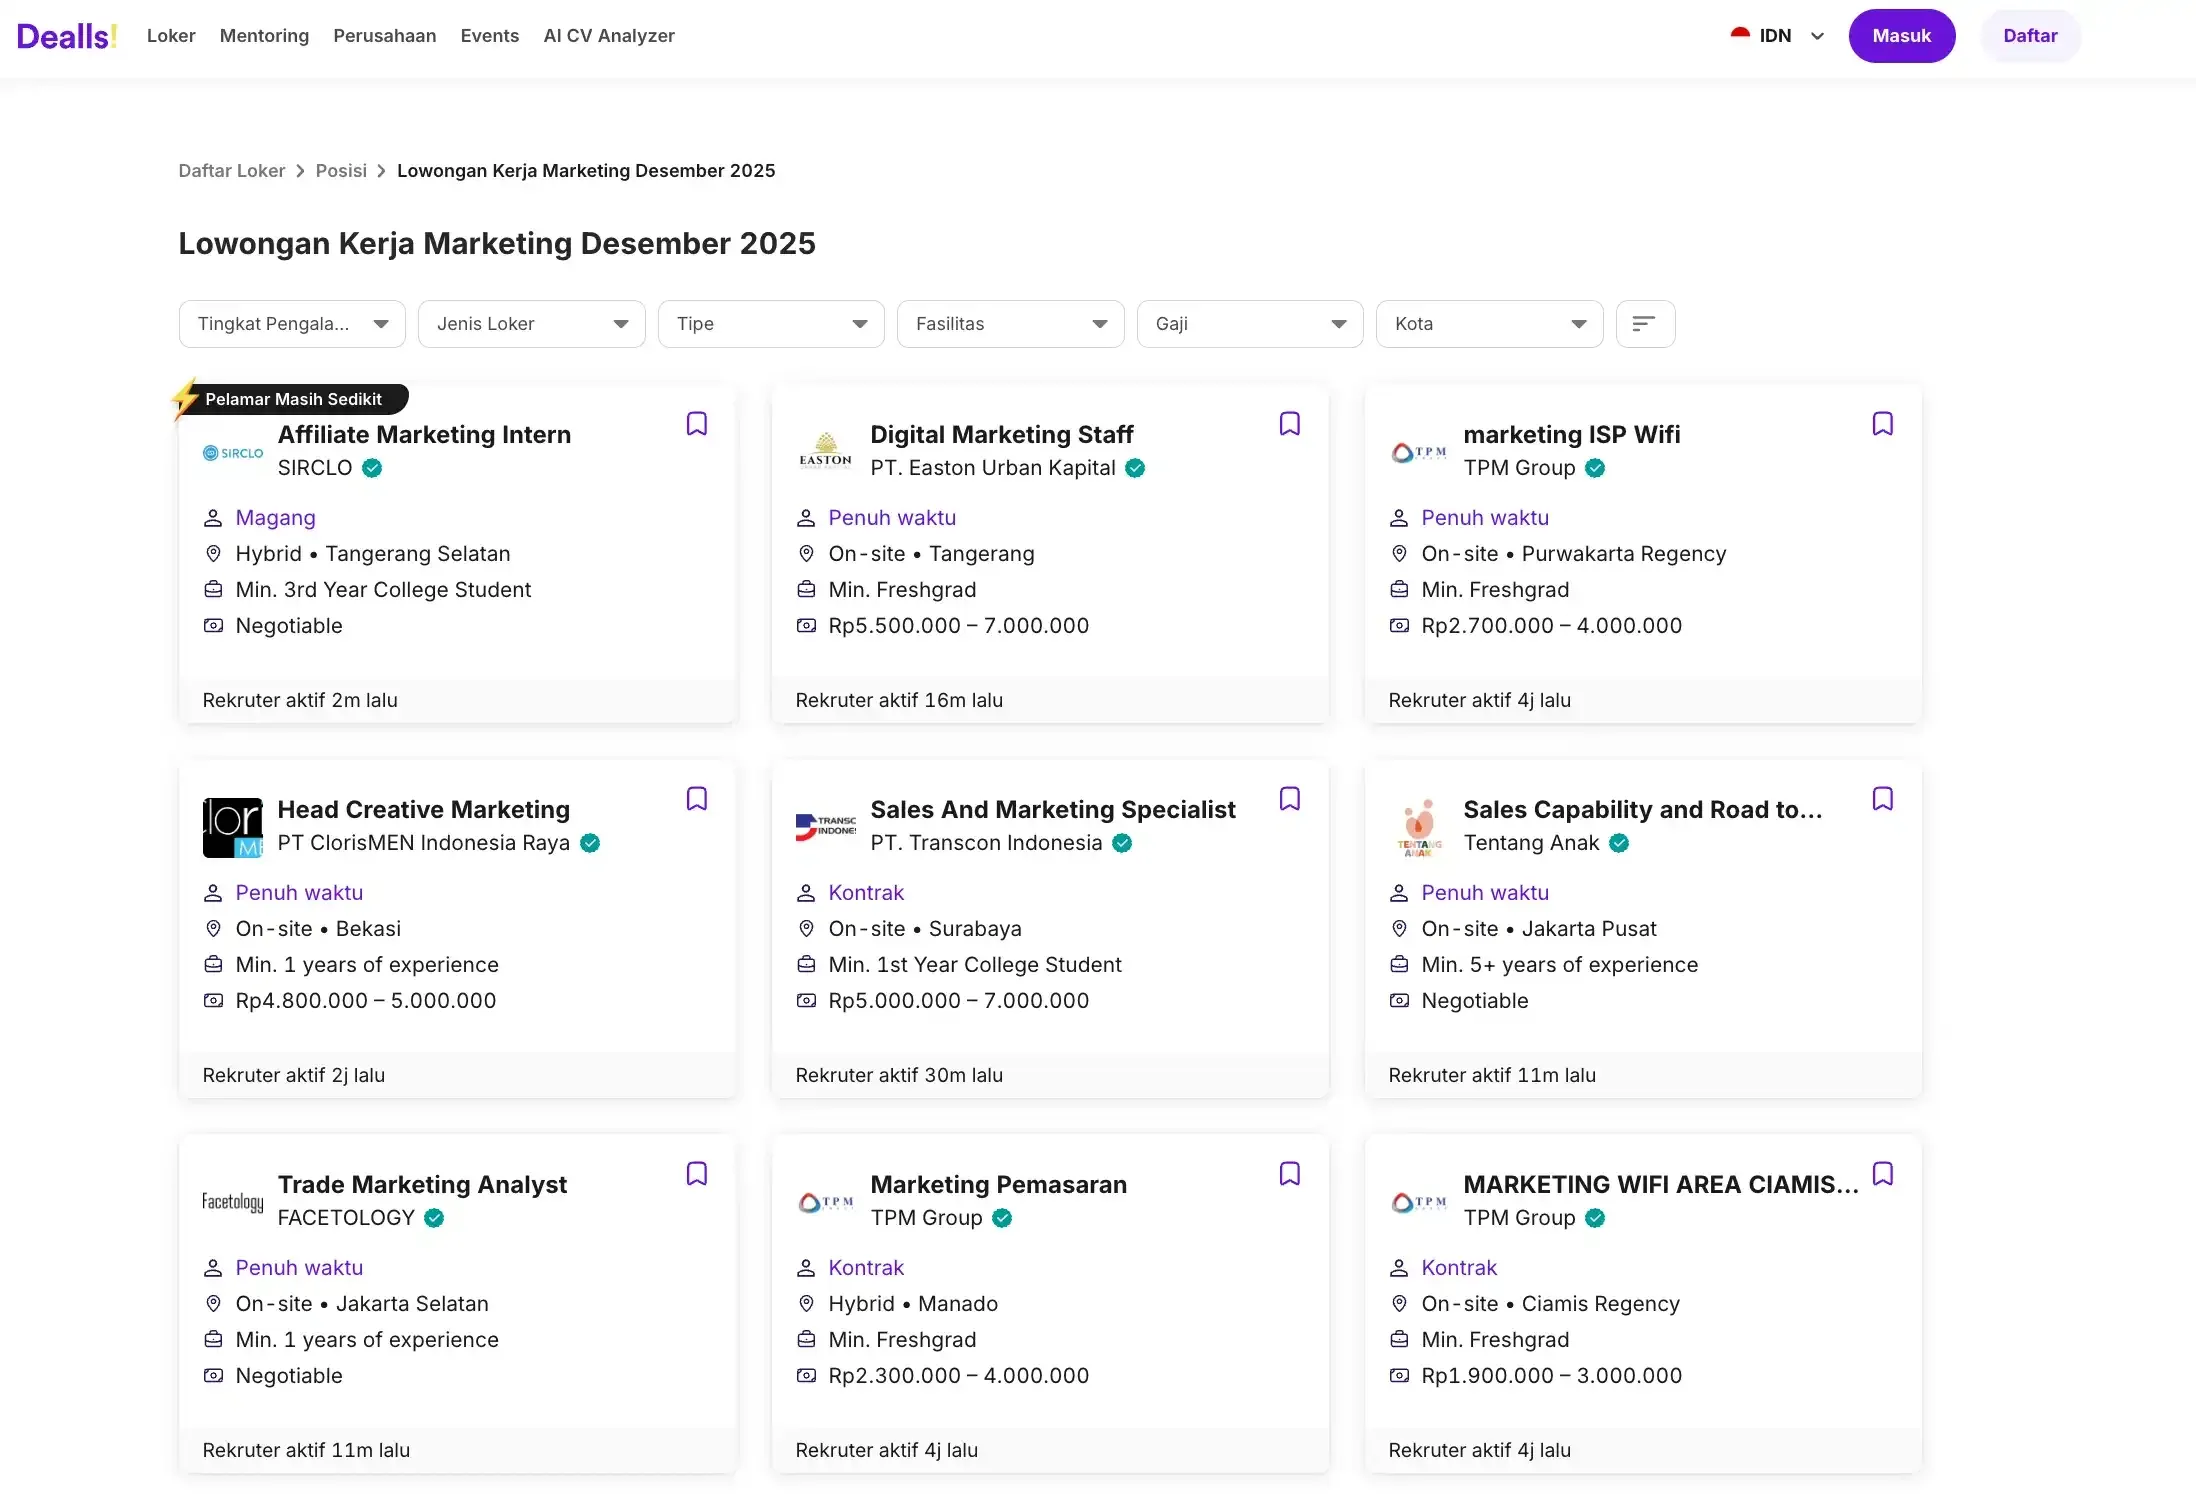This screenshot has height=1494, width=2196.
Task: Click the Facetology logo thumbnail
Action: click(x=232, y=1202)
